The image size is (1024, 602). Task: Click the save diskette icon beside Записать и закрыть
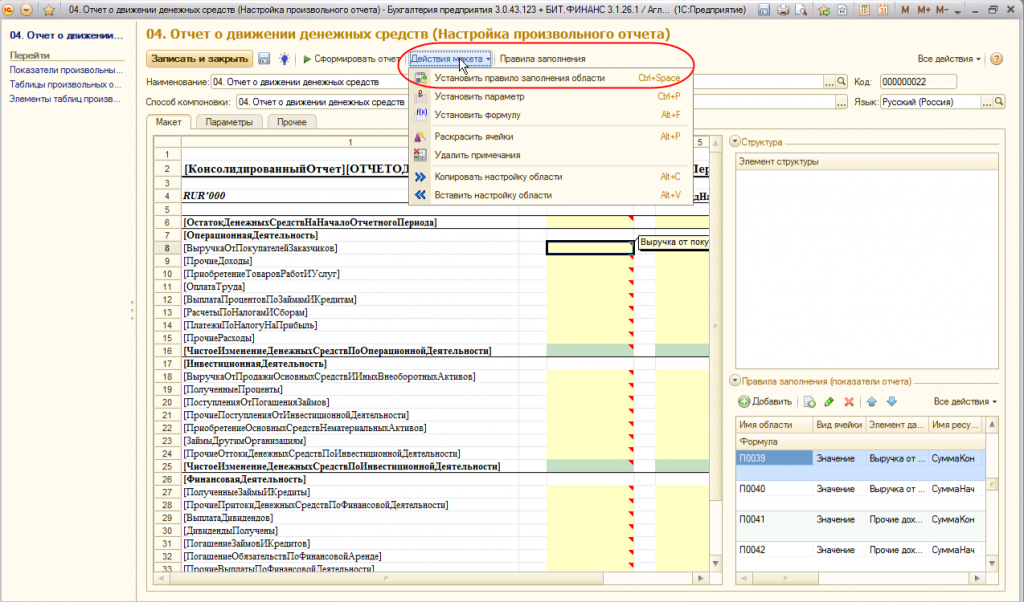click(x=265, y=59)
